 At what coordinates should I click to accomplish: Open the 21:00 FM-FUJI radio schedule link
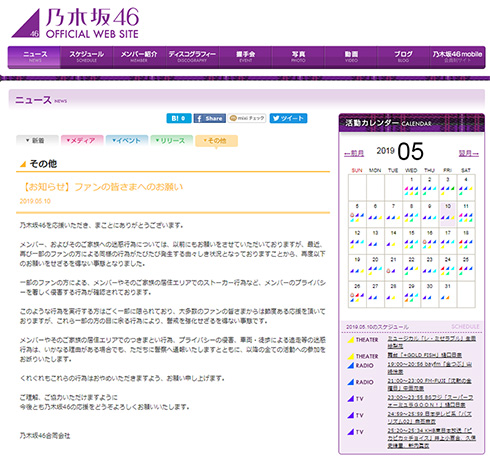point(429,384)
